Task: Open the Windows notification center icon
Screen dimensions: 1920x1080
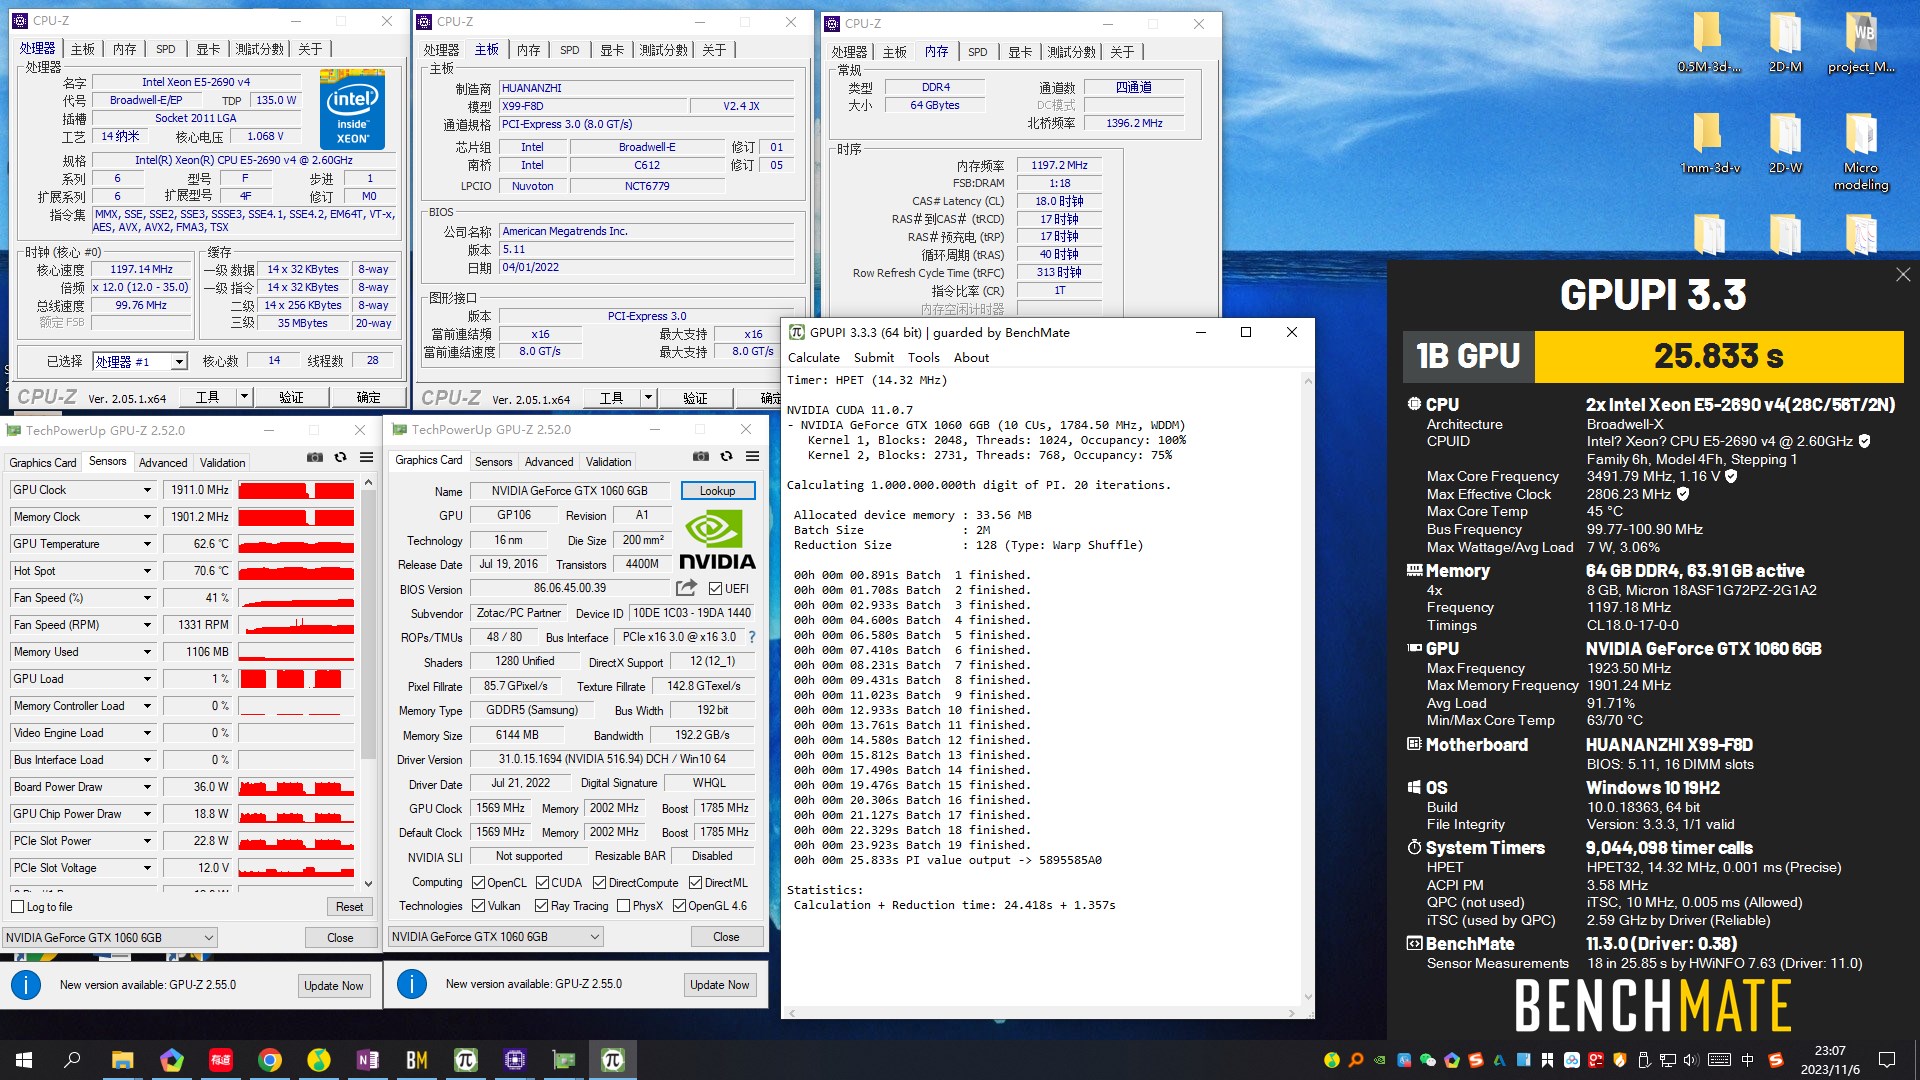Action: tap(1887, 1060)
